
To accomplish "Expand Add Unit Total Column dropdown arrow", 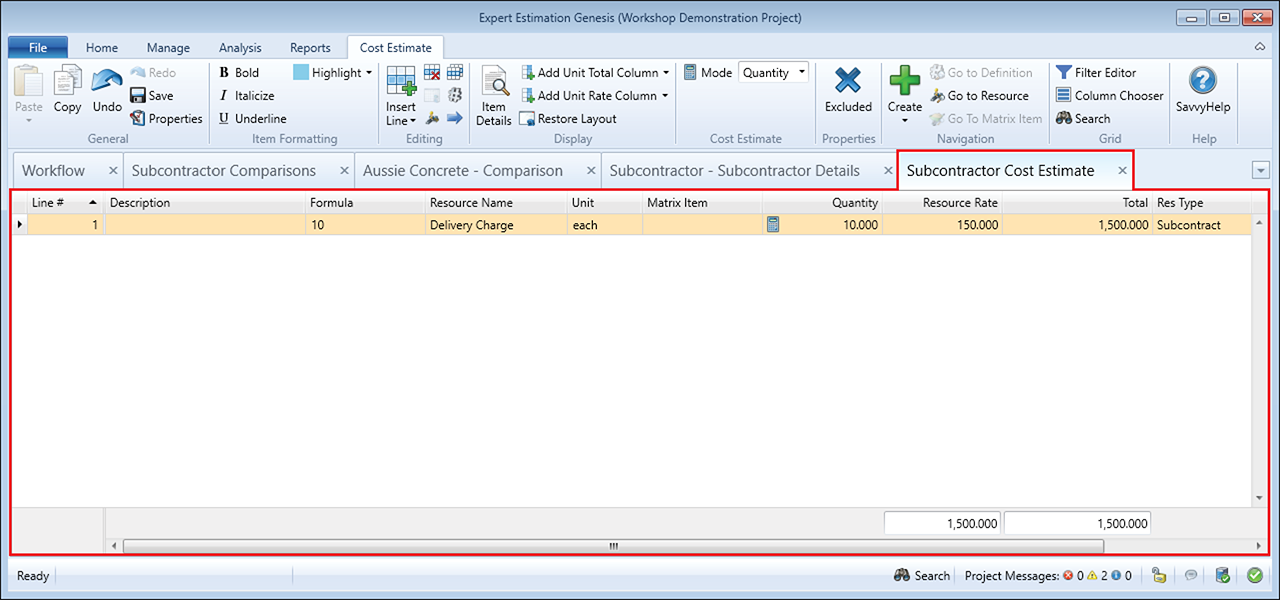I will pyautogui.click(x=666, y=73).
